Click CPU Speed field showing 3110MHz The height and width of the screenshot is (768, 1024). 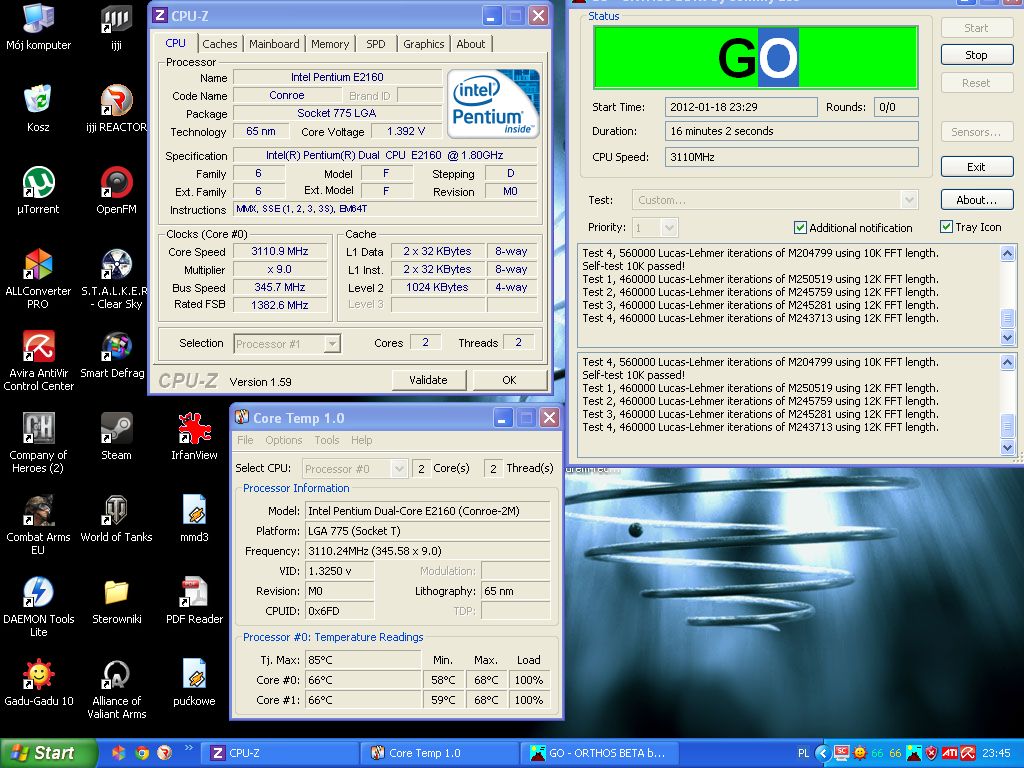click(792, 157)
